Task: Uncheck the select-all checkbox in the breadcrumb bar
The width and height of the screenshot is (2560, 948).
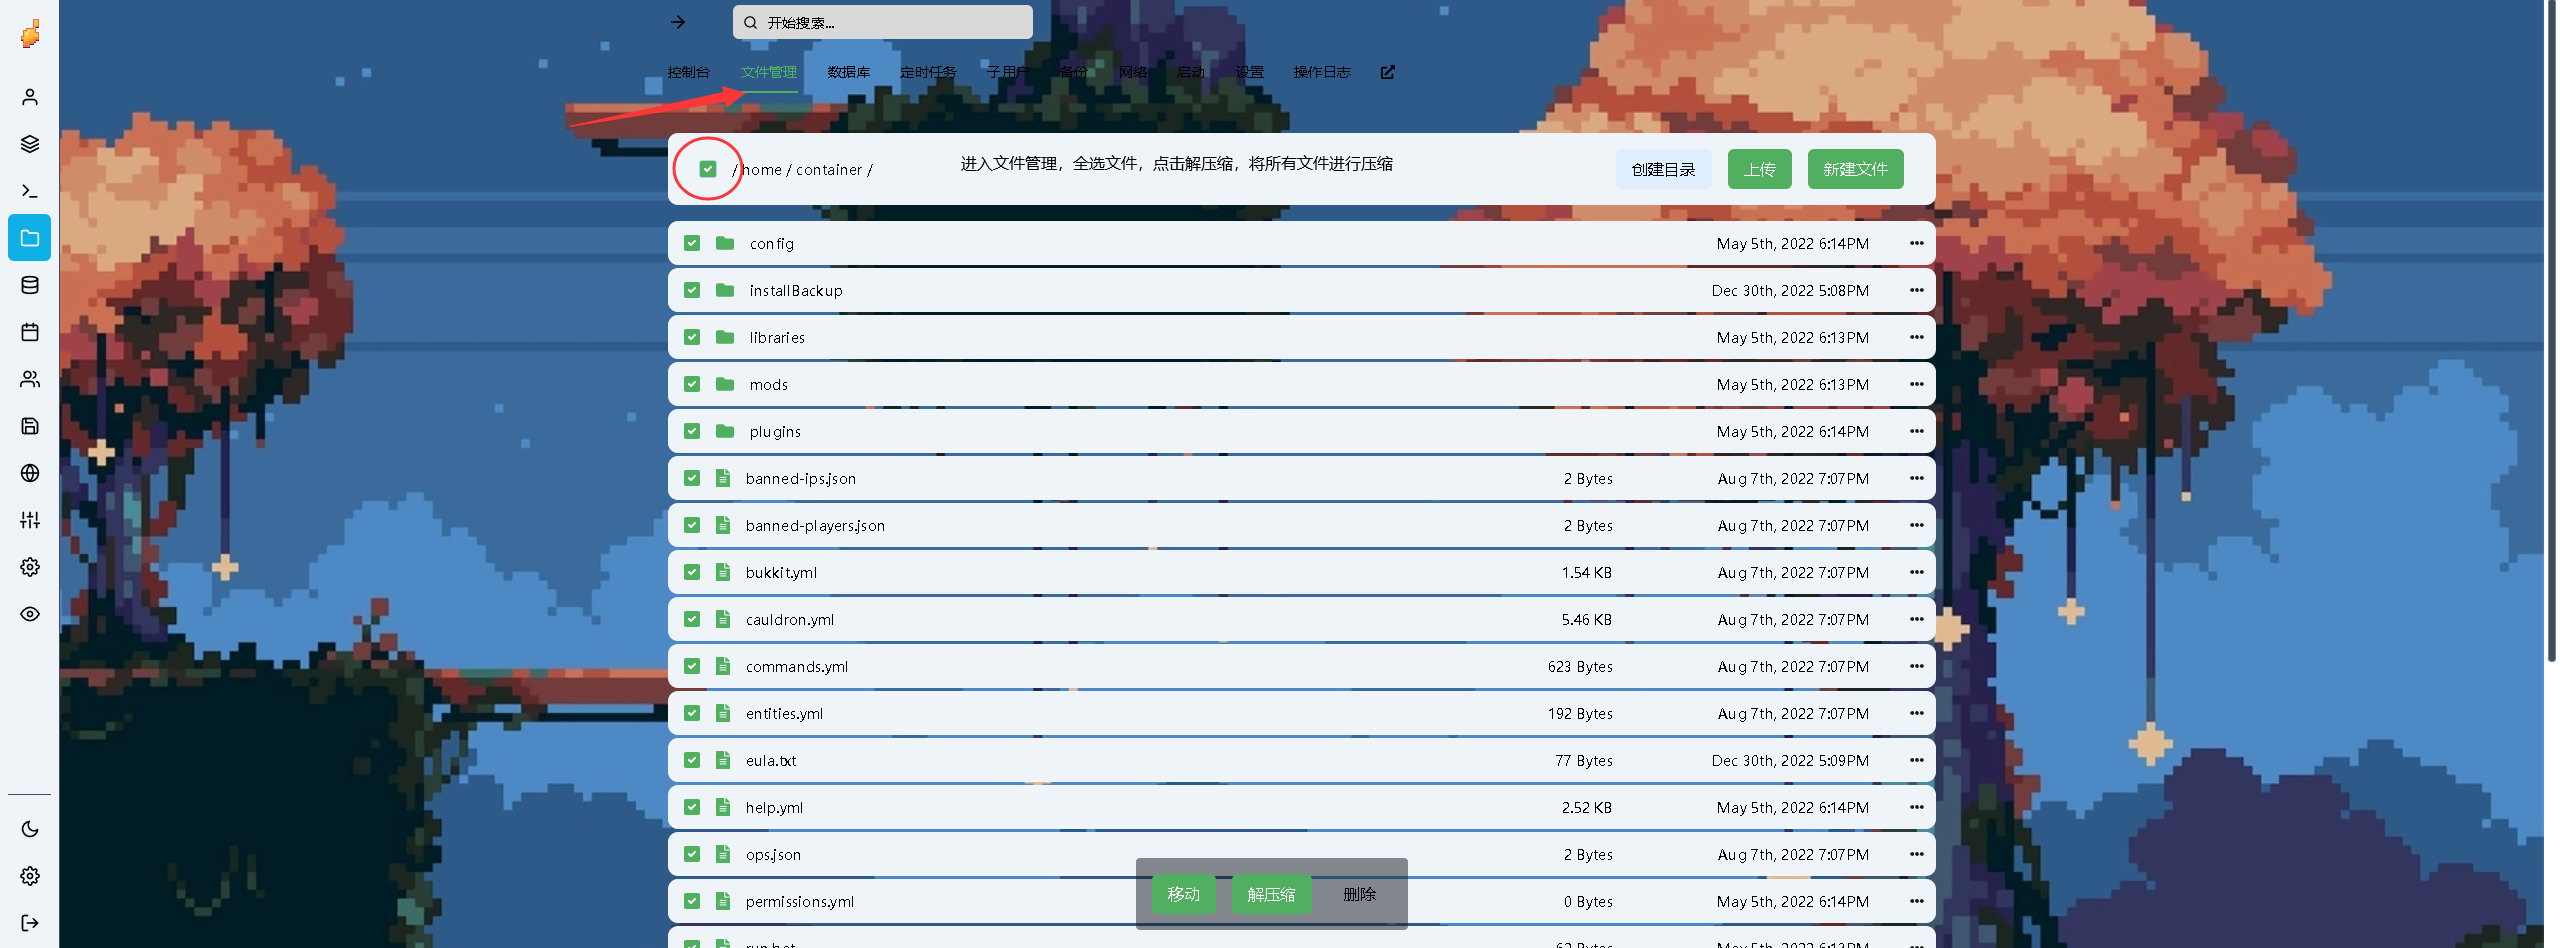Action: click(708, 169)
